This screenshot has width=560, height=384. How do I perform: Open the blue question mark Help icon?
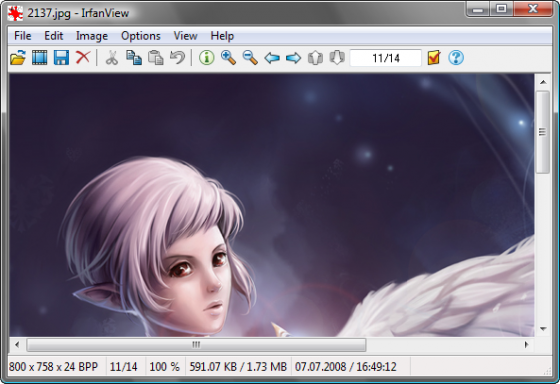pos(456,58)
